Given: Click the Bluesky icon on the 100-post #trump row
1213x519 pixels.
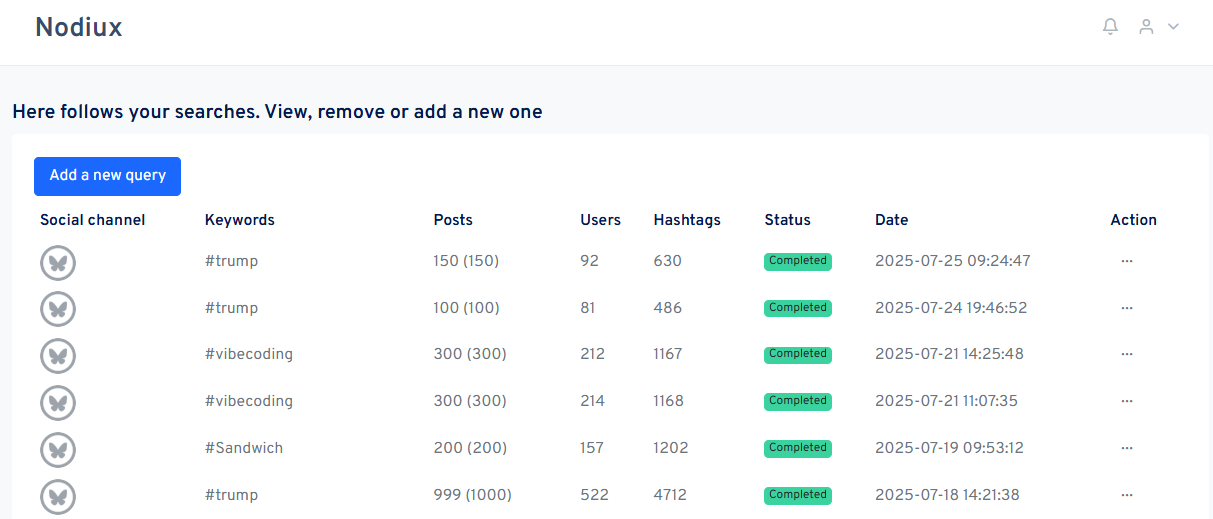Looking at the screenshot, I should click(x=58, y=309).
